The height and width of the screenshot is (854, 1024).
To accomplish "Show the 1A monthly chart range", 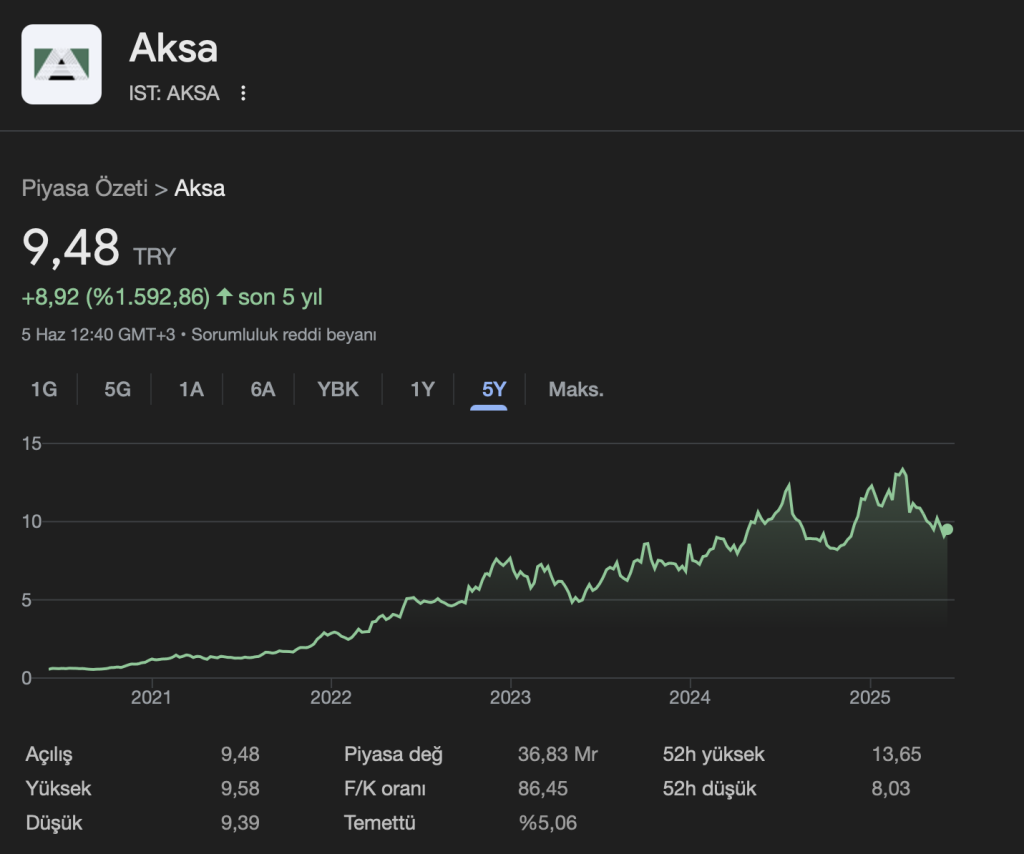I will point(191,389).
